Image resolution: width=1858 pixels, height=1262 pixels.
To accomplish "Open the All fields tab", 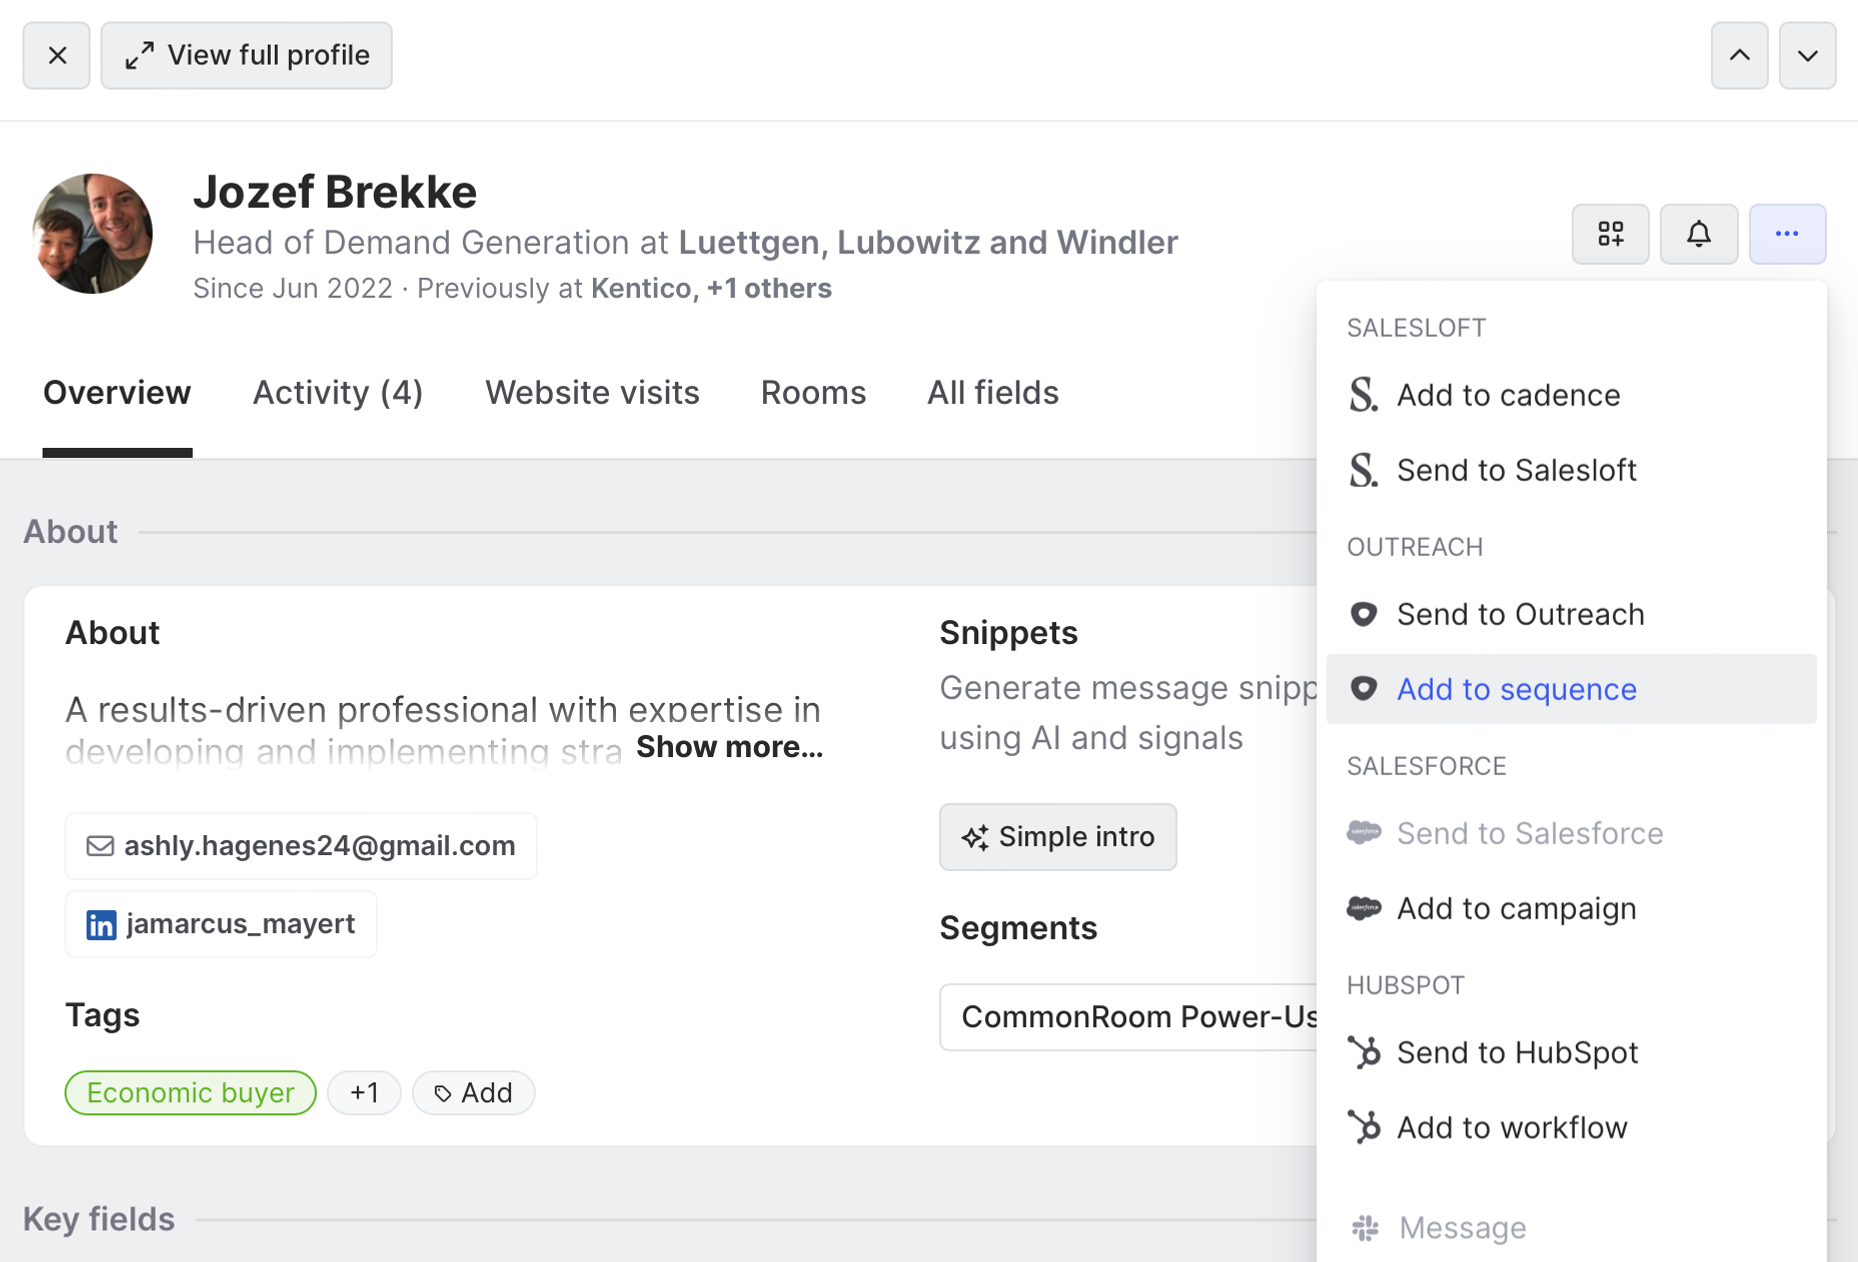I will click(993, 393).
